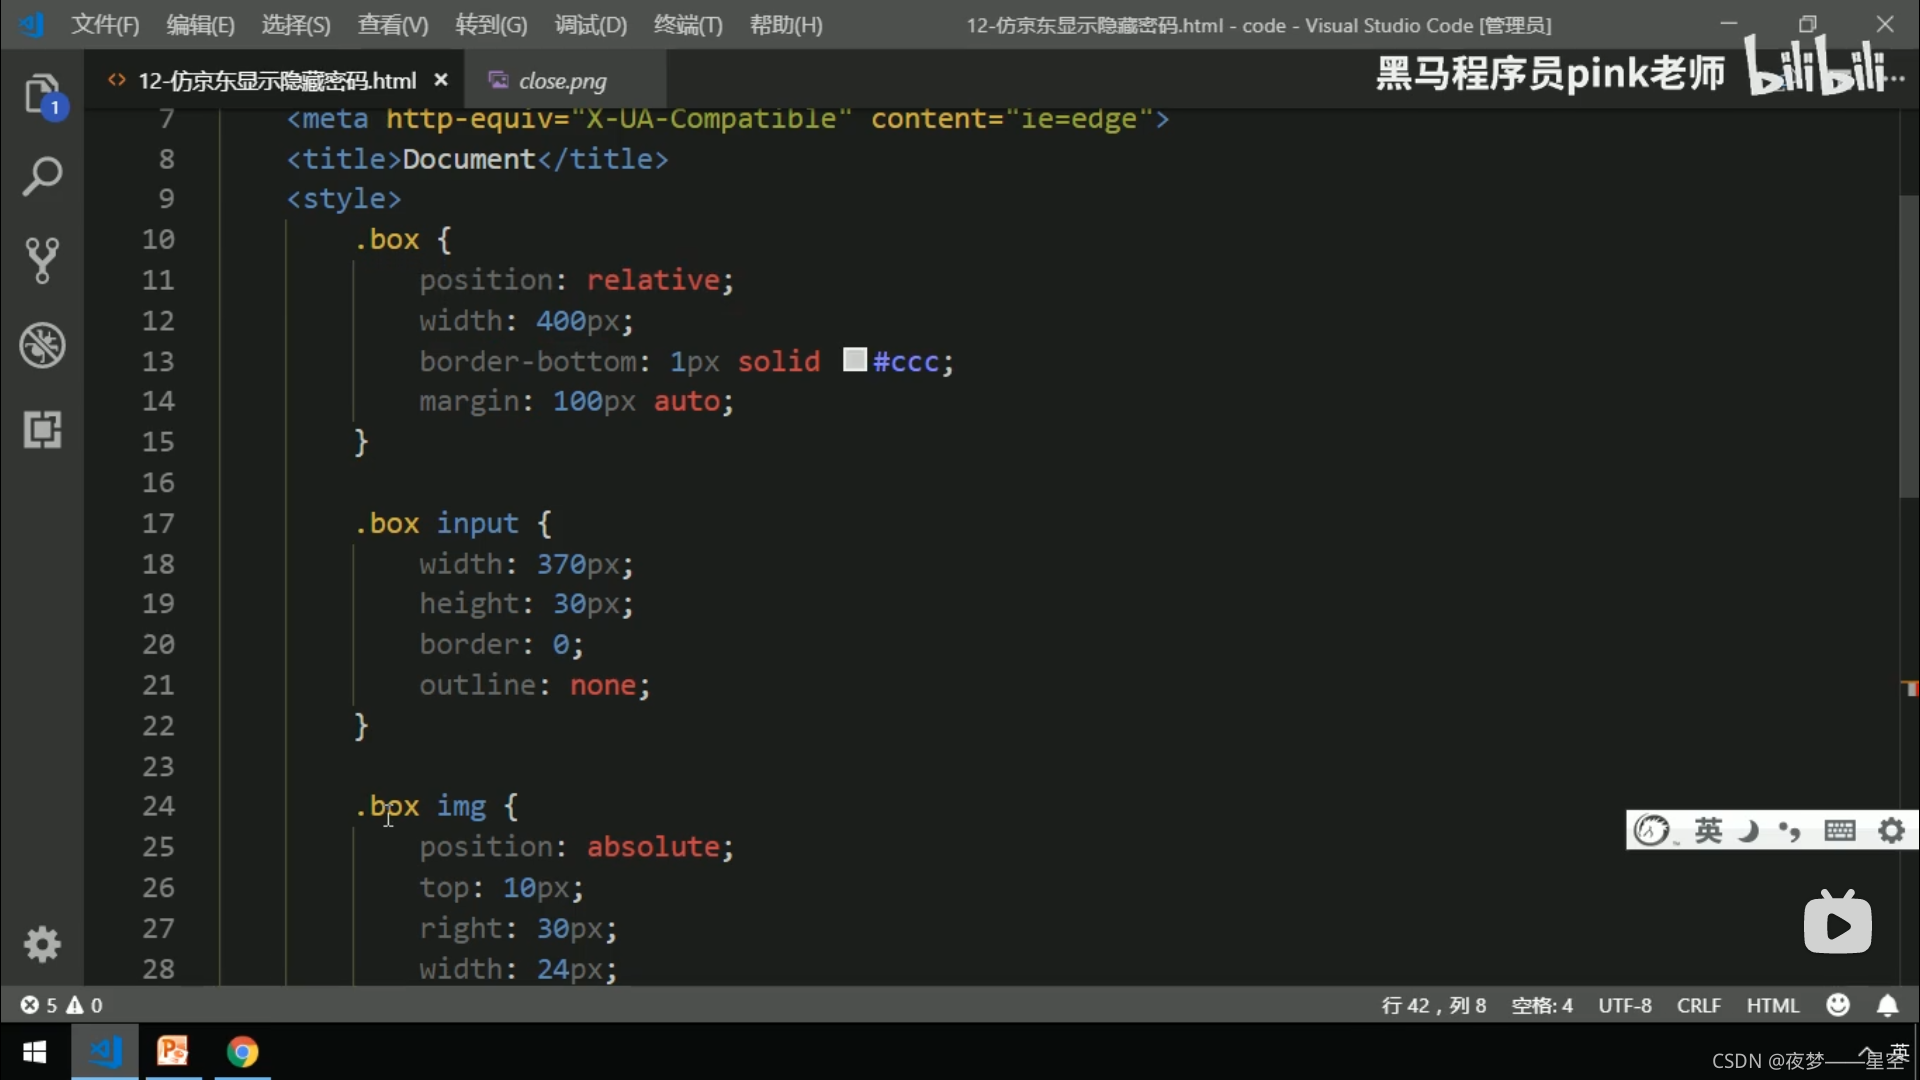
Task: Click line number 17 in gutter
Action: (158, 523)
